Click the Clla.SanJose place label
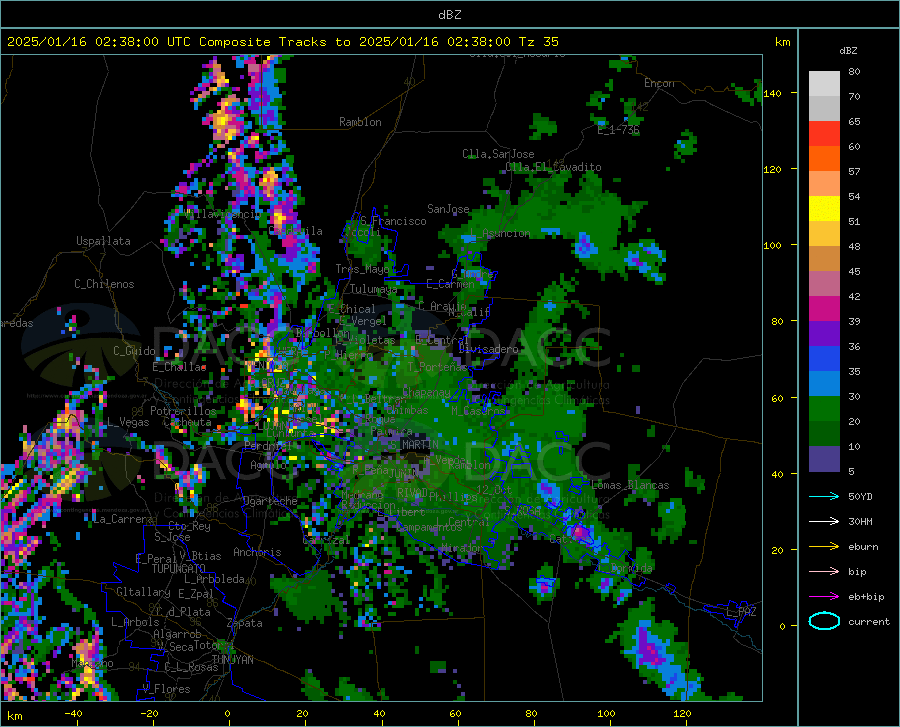This screenshot has height=727, width=900. click(x=498, y=154)
